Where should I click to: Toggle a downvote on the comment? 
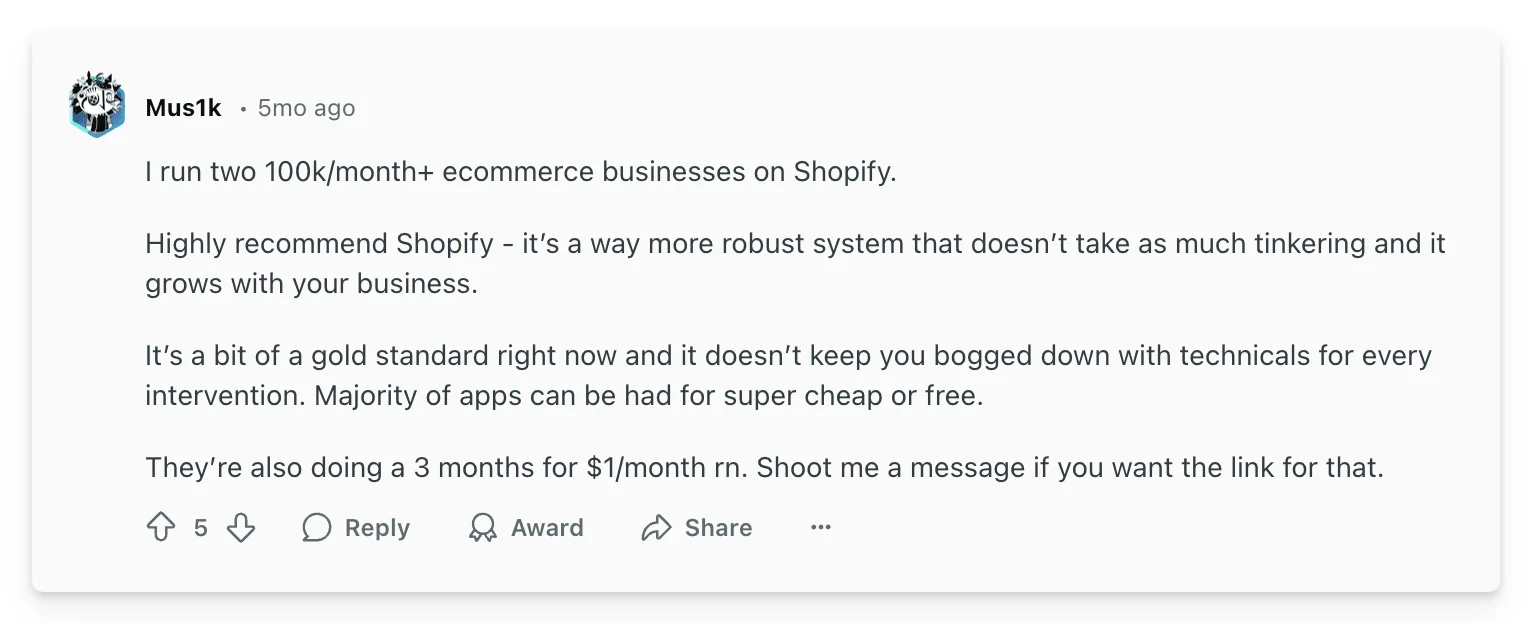(x=241, y=527)
